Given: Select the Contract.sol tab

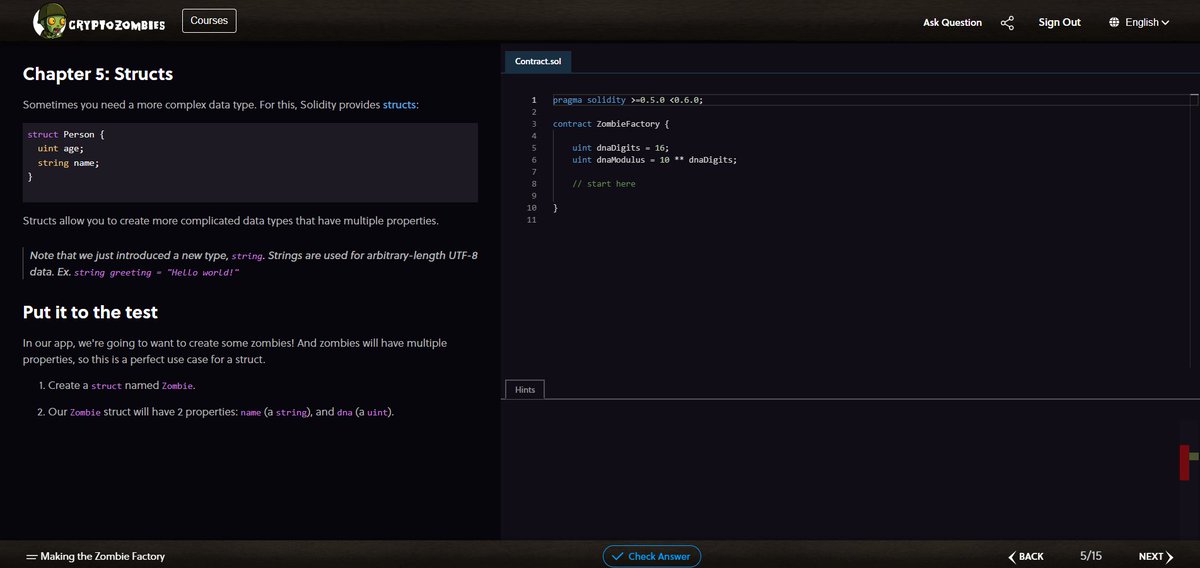Looking at the screenshot, I should (x=538, y=61).
